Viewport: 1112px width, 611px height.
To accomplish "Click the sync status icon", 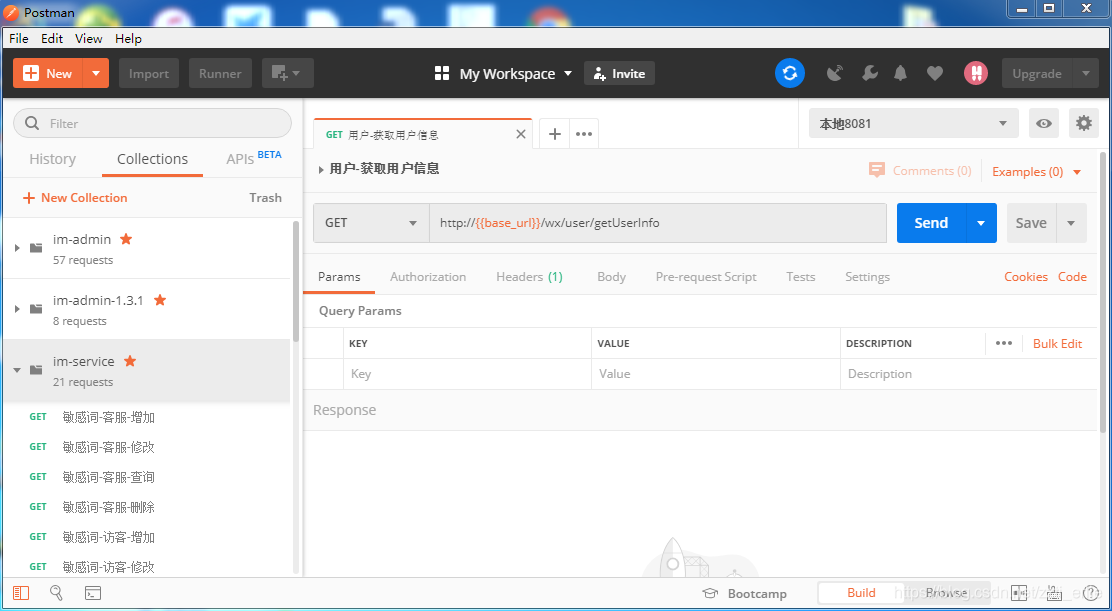I will click(x=789, y=73).
